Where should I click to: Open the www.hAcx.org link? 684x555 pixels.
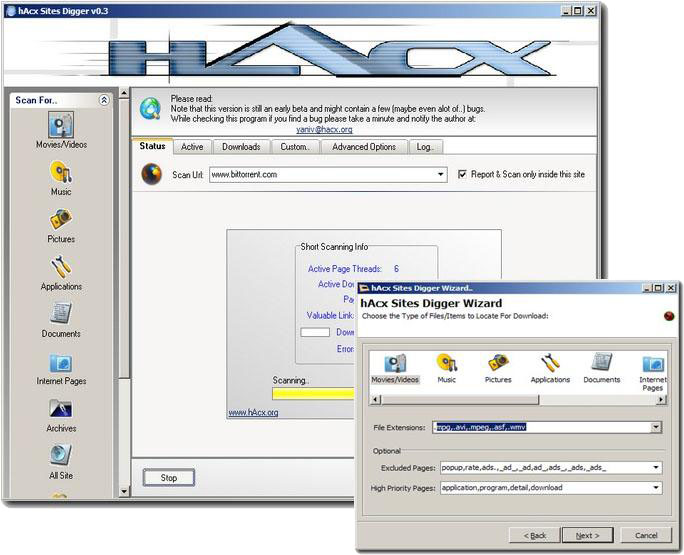point(253,412)
